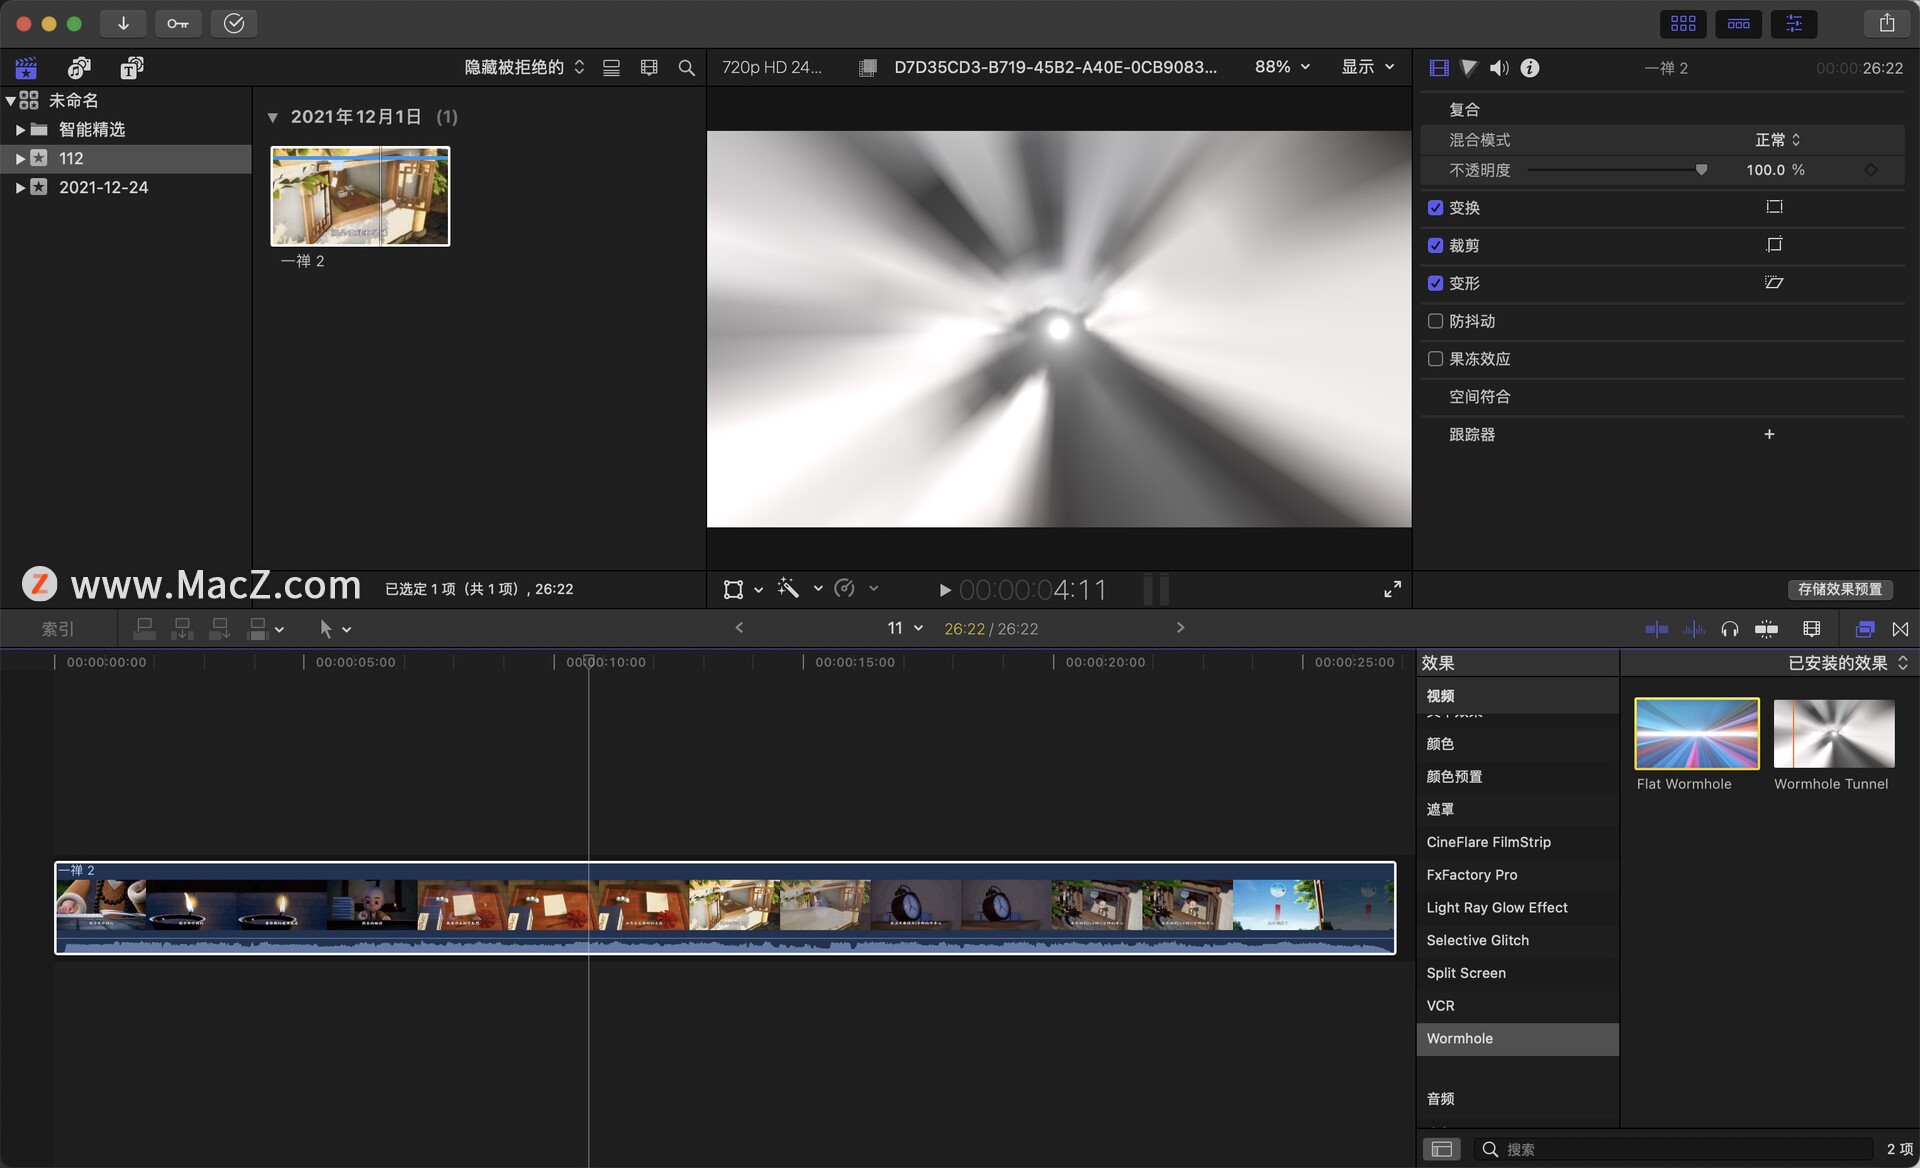Open the 88% viewer zoom dropdown

point(1282,67)
